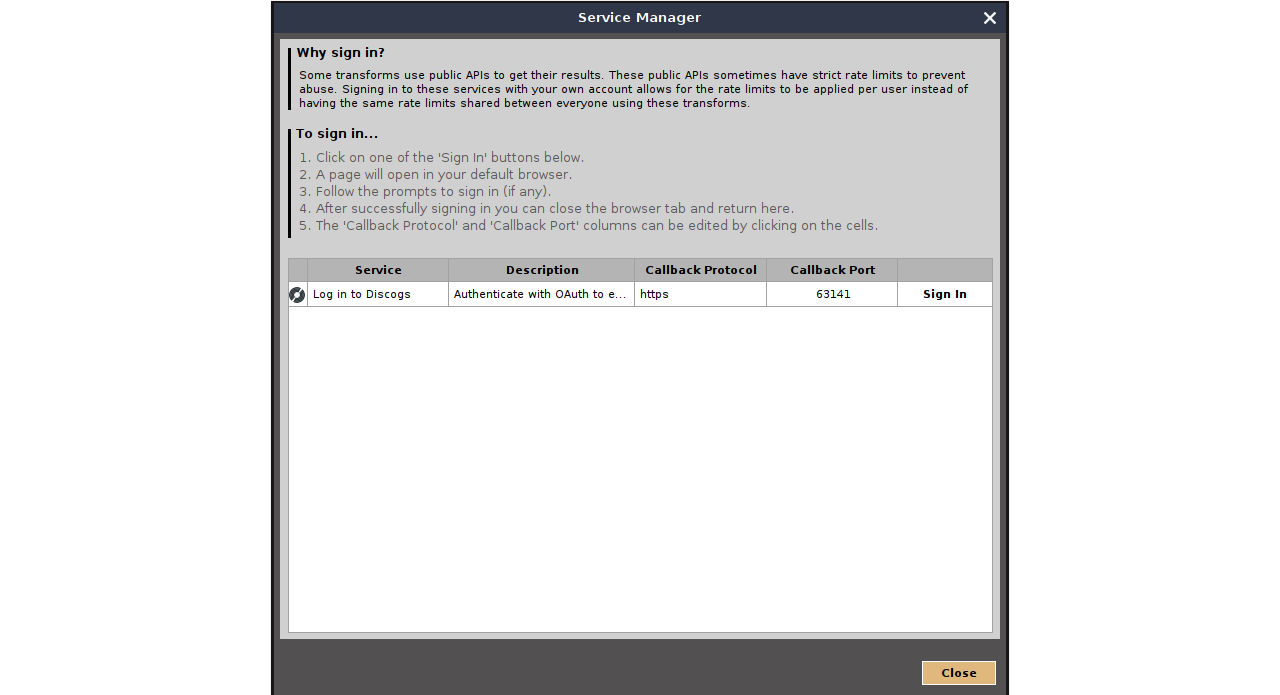Click the 'To sign in...' heading
Image resolution: width=1280 pixels, height=695 pixels.
pyautogui.click(x=337, y=134)
